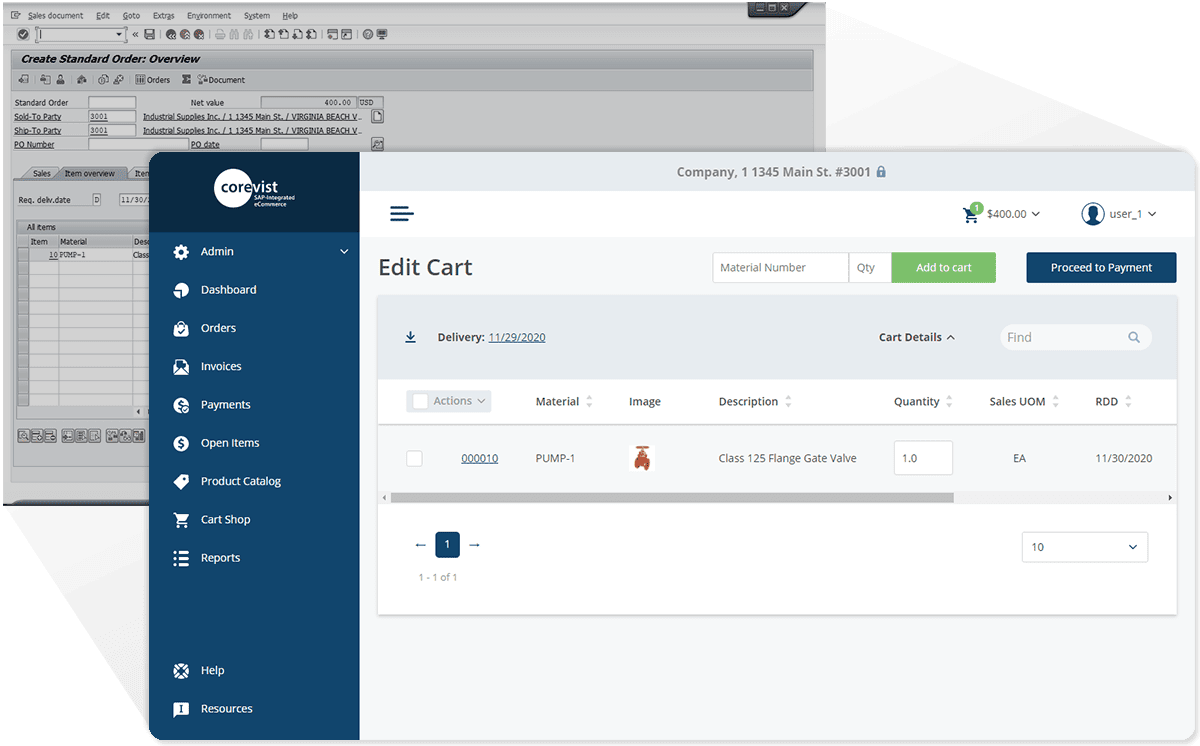The height and width of the screenshot is (746, 1200).
Task: Open the Sales document menu in SAP
Action: pyautogui.click(x=56, y=16)
